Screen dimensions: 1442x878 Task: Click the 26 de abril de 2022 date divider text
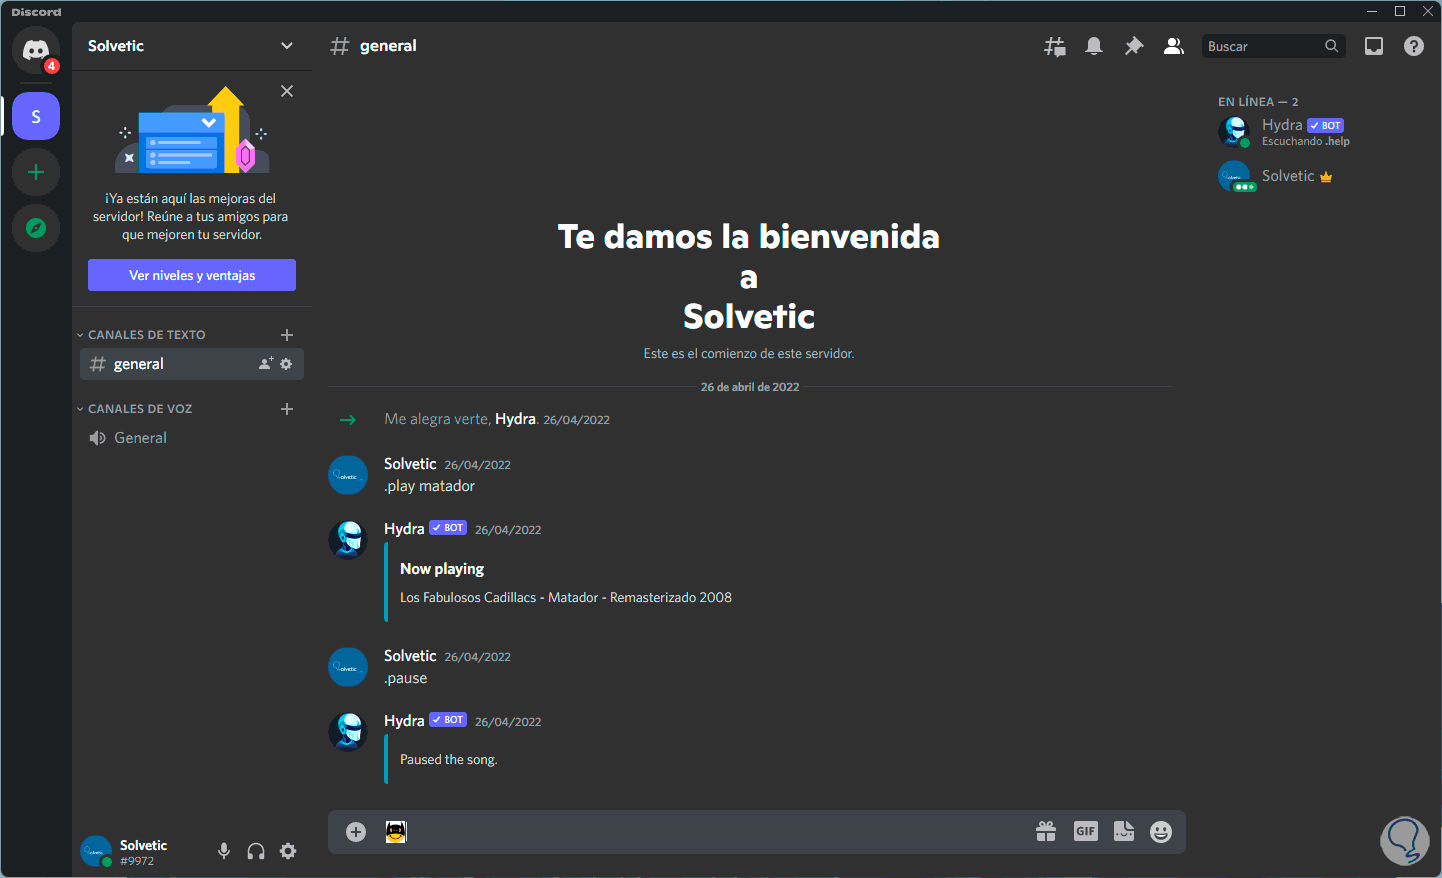(x=750, y=387)
